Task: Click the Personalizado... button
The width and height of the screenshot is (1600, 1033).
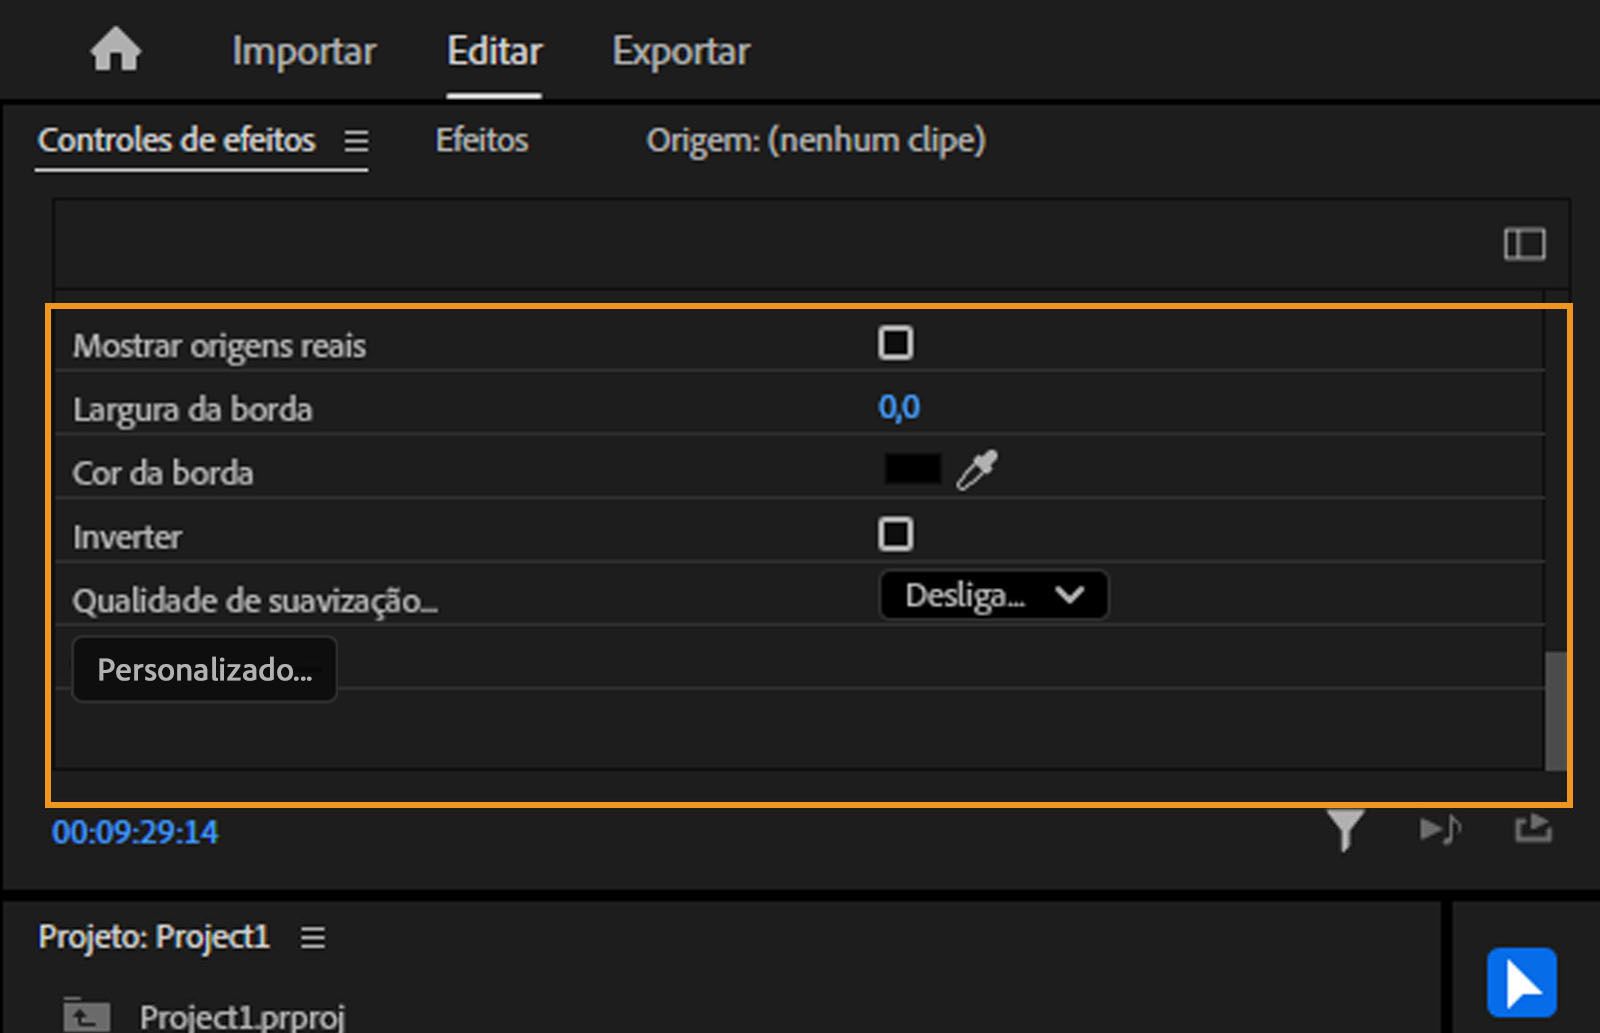Action: point(205,669)
